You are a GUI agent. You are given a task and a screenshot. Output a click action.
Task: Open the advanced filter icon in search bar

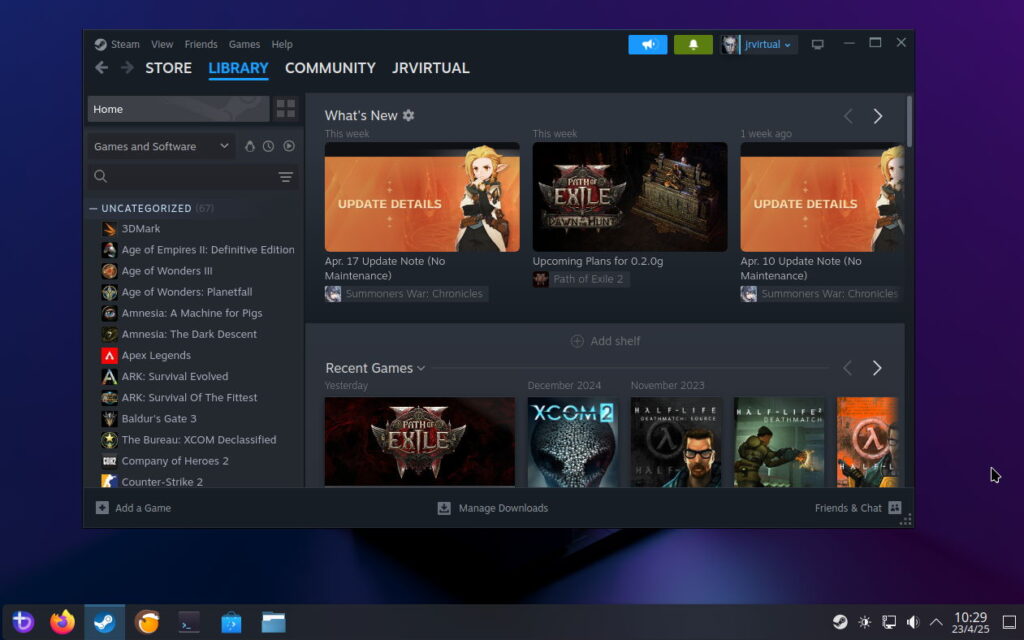286,176
